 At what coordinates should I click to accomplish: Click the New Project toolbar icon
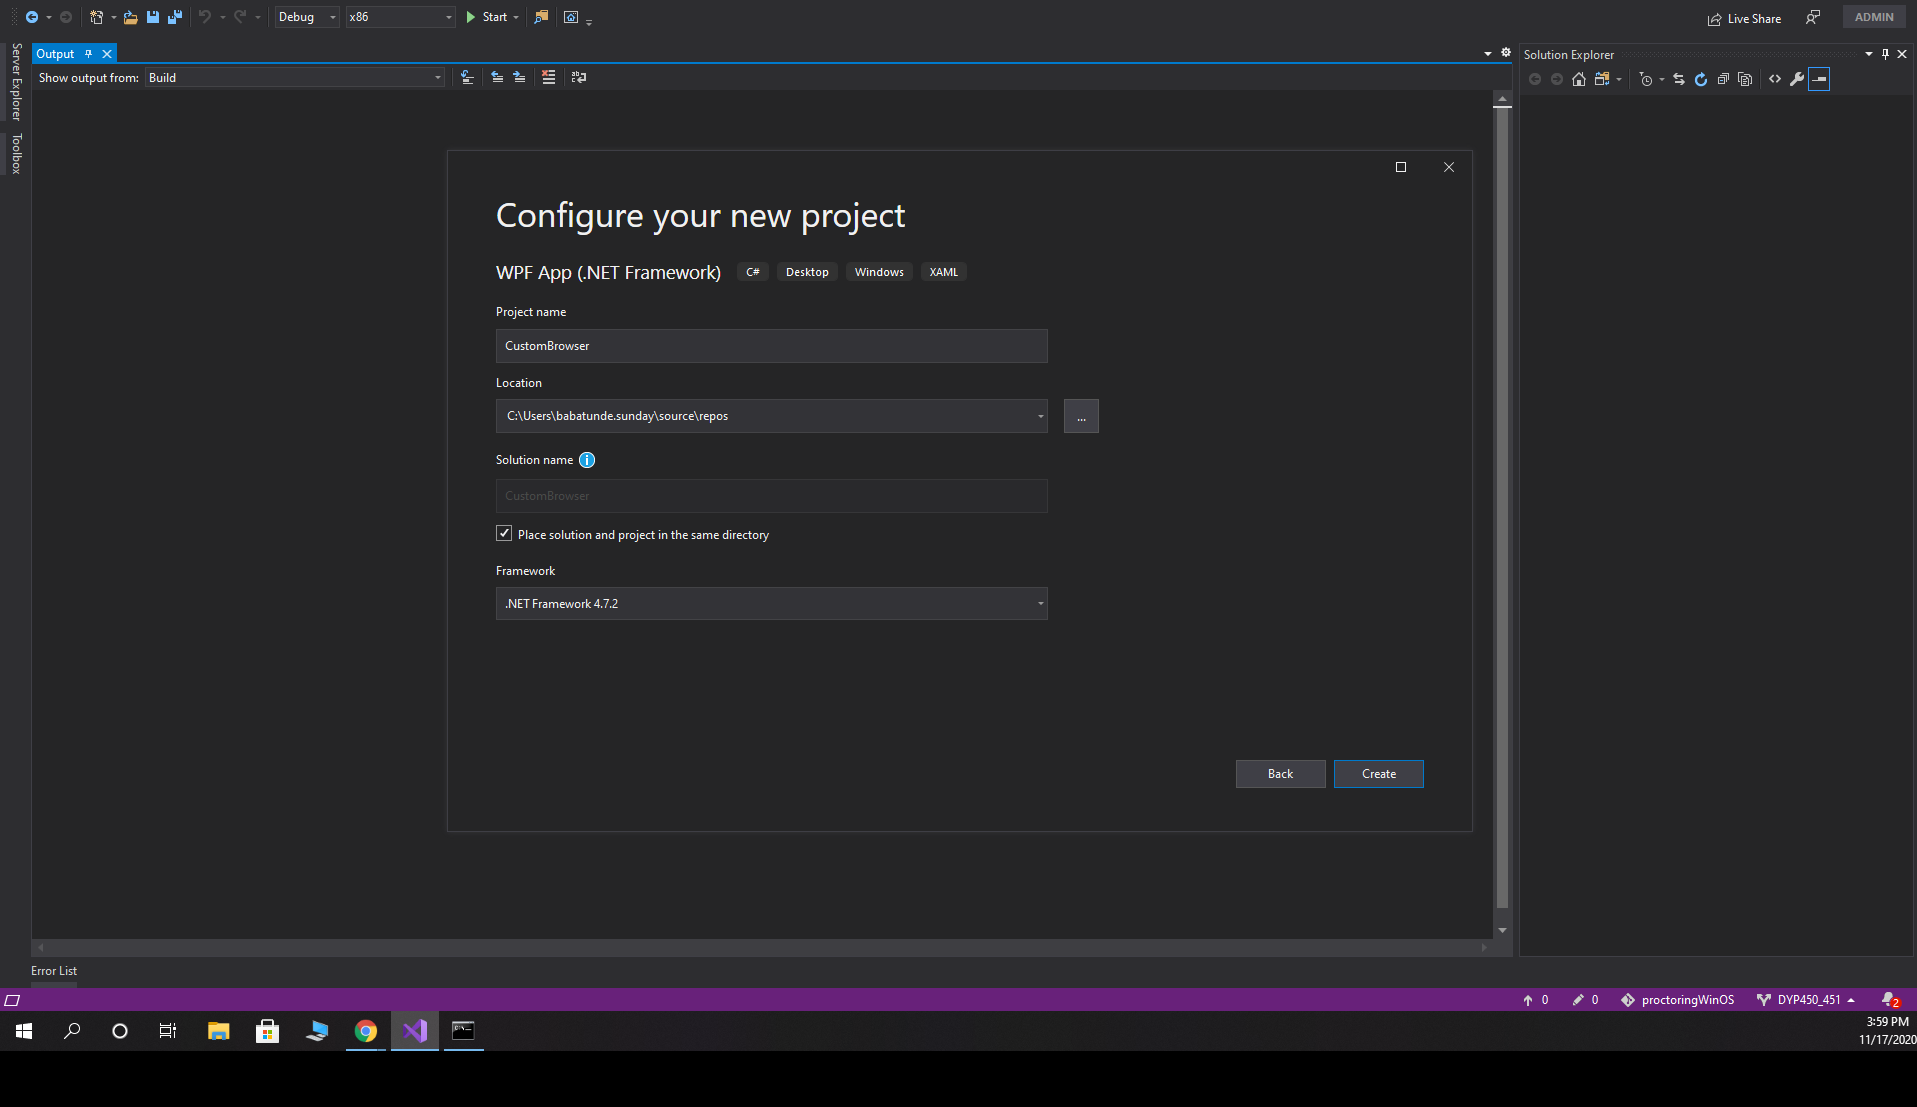pyautogui.click(x=97, y=16)
